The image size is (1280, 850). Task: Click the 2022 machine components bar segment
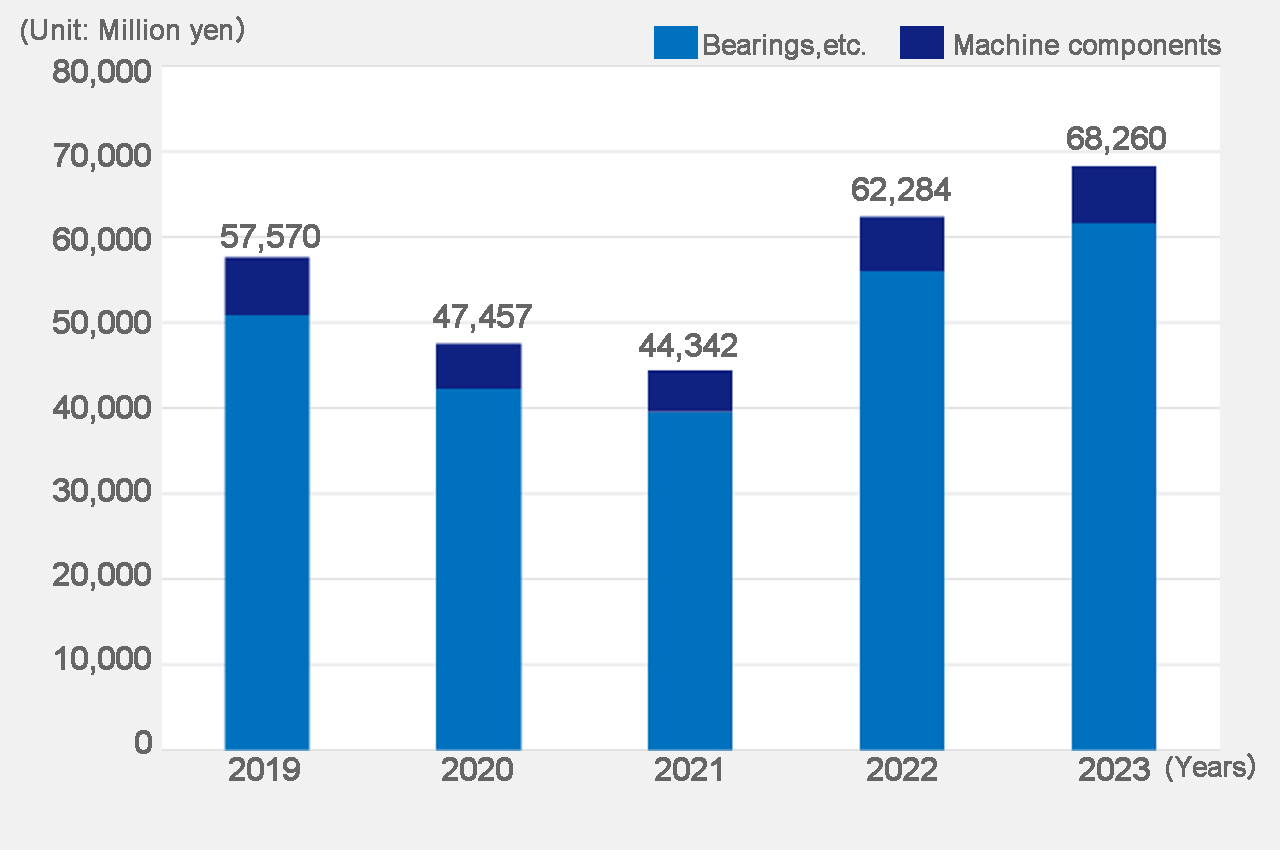902,244
